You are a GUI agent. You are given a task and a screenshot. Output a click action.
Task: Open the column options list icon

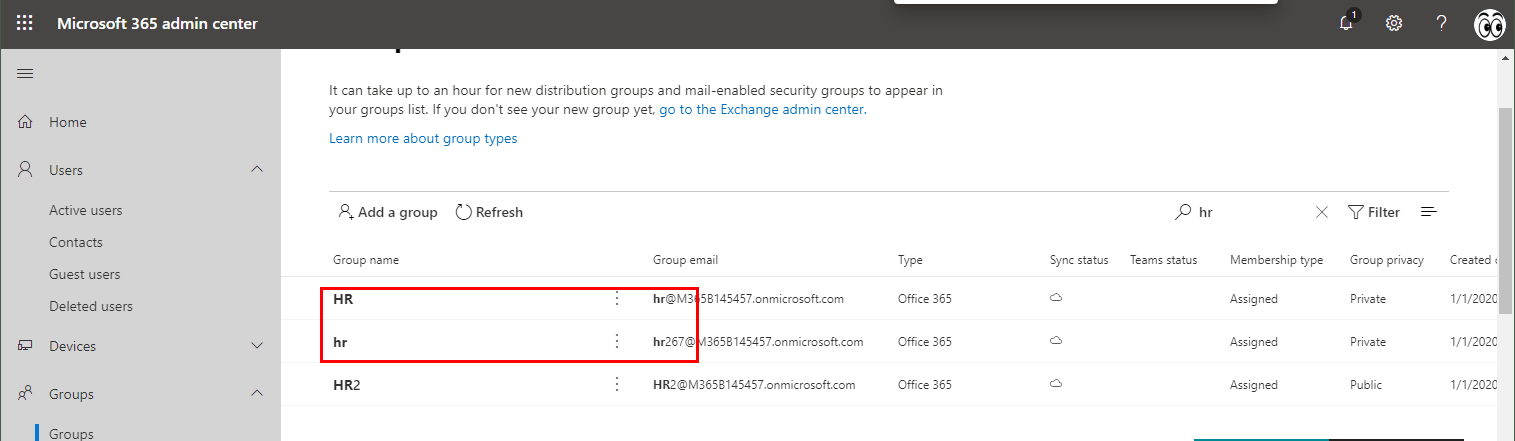[1429, 212]
